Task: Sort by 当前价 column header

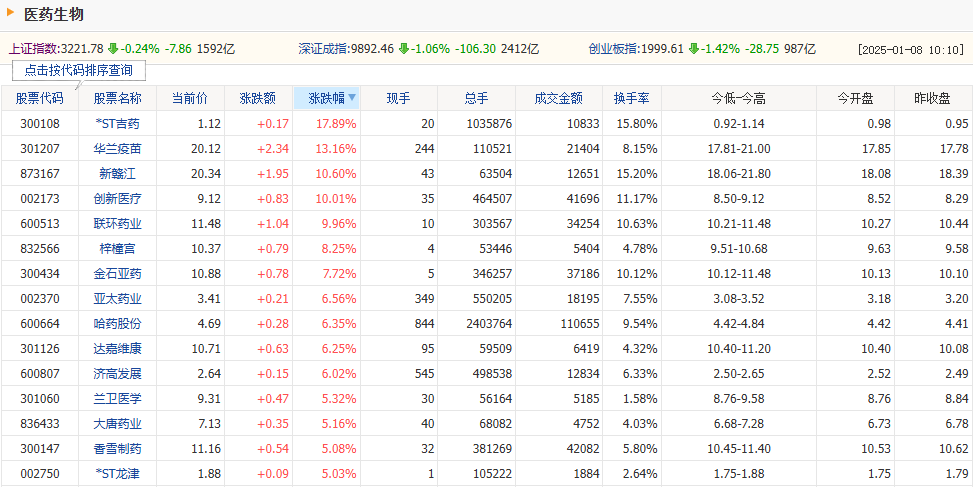Action: [x=190, y=98]
